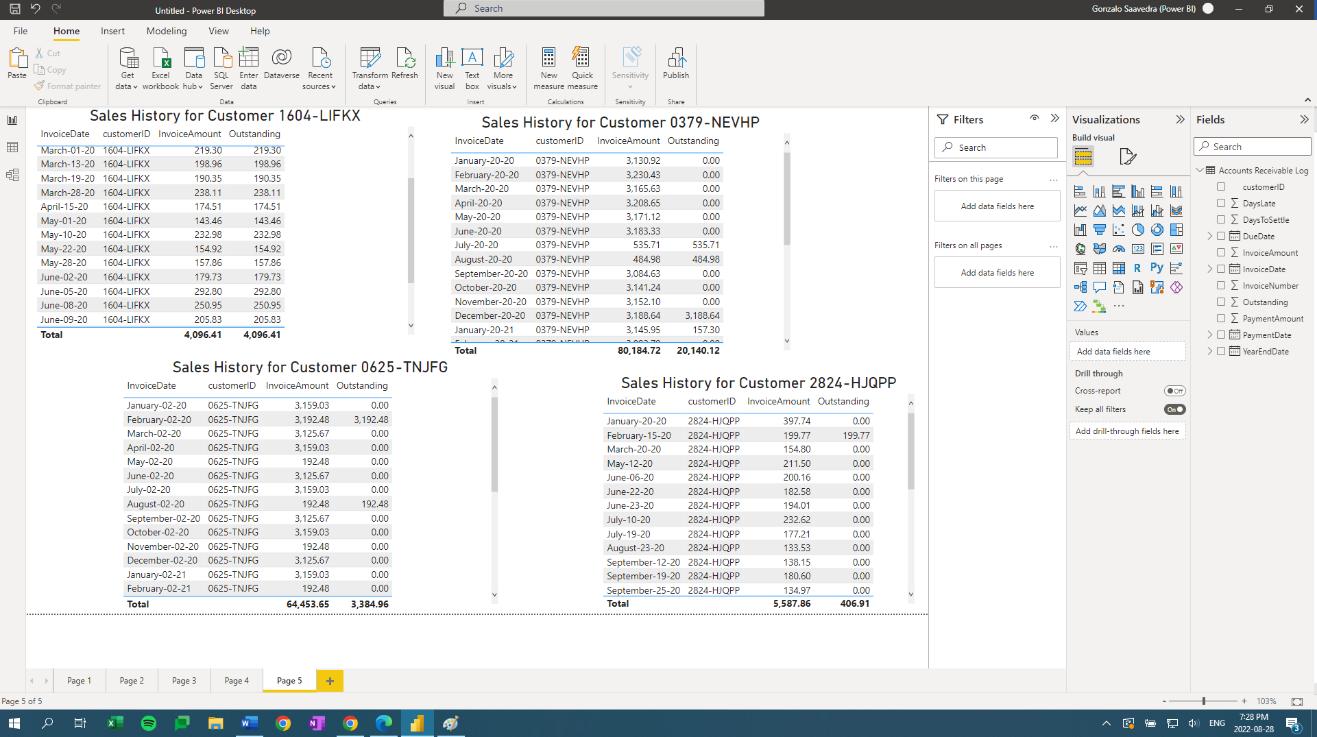
Task: Open Get data in the ribbon
Action: (128, 67)
